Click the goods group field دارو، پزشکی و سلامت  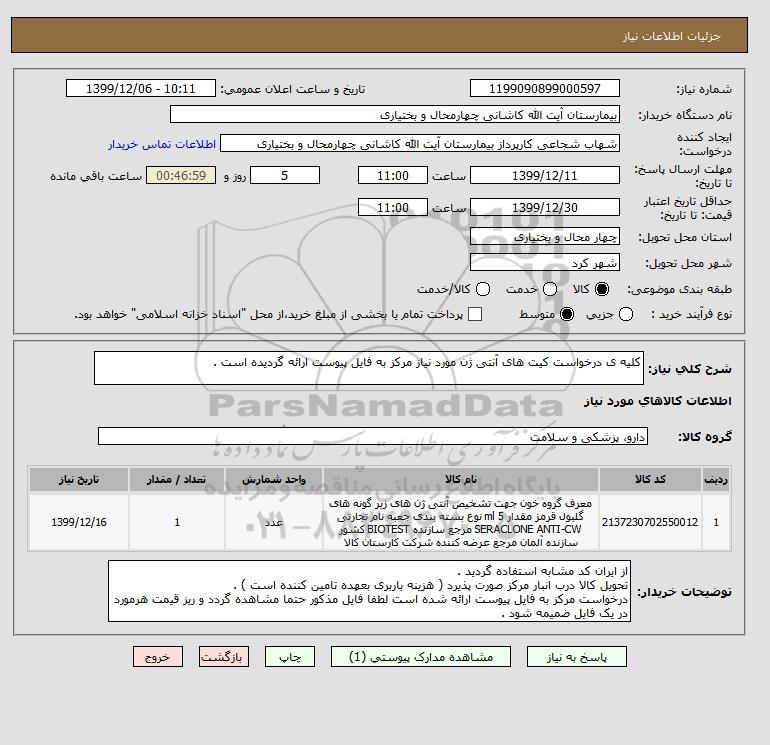(373, 436)
